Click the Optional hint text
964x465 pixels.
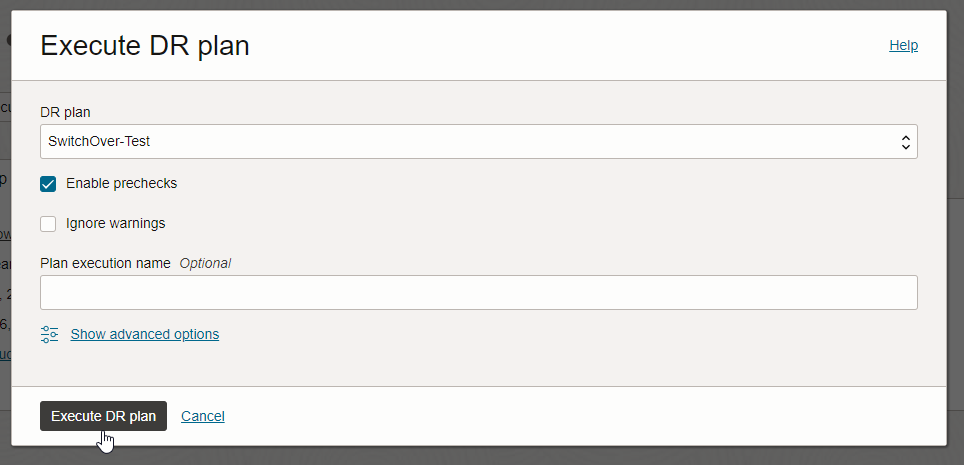(x=205, y=263)
